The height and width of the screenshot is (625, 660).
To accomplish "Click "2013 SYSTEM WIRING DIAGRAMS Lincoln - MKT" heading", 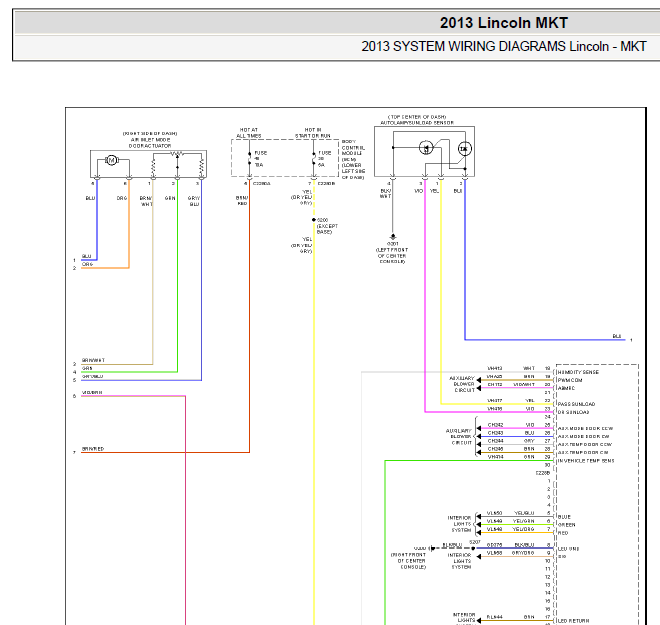I will [504, 46].
